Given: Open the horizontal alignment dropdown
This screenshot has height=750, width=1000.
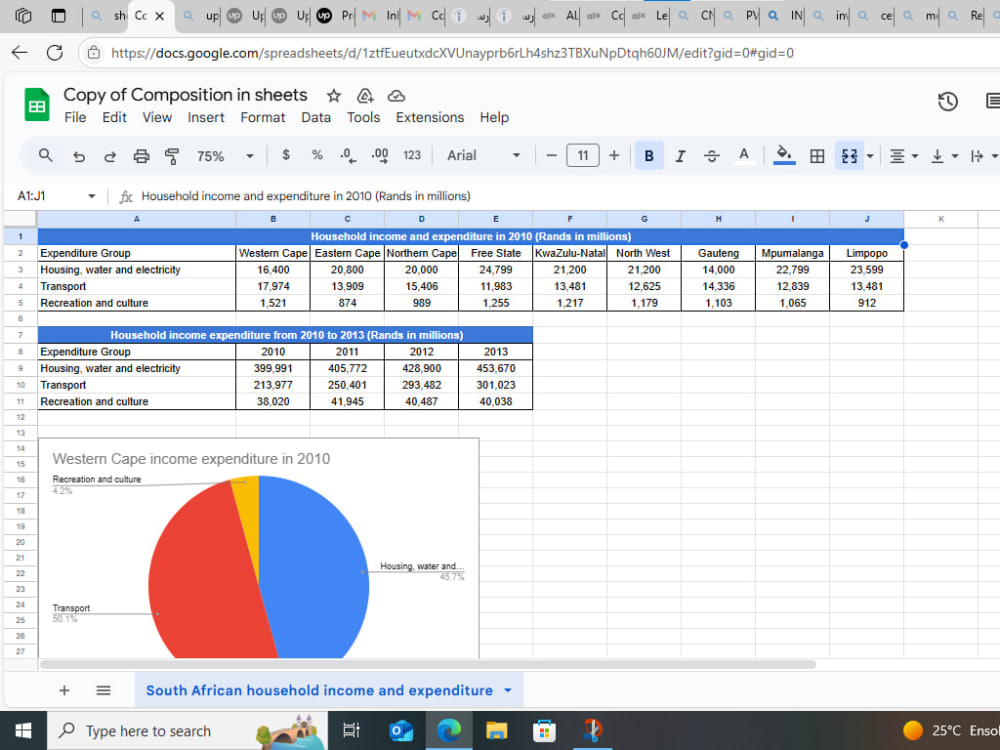Looking at the screenshot, I should [x=902, y=156].
